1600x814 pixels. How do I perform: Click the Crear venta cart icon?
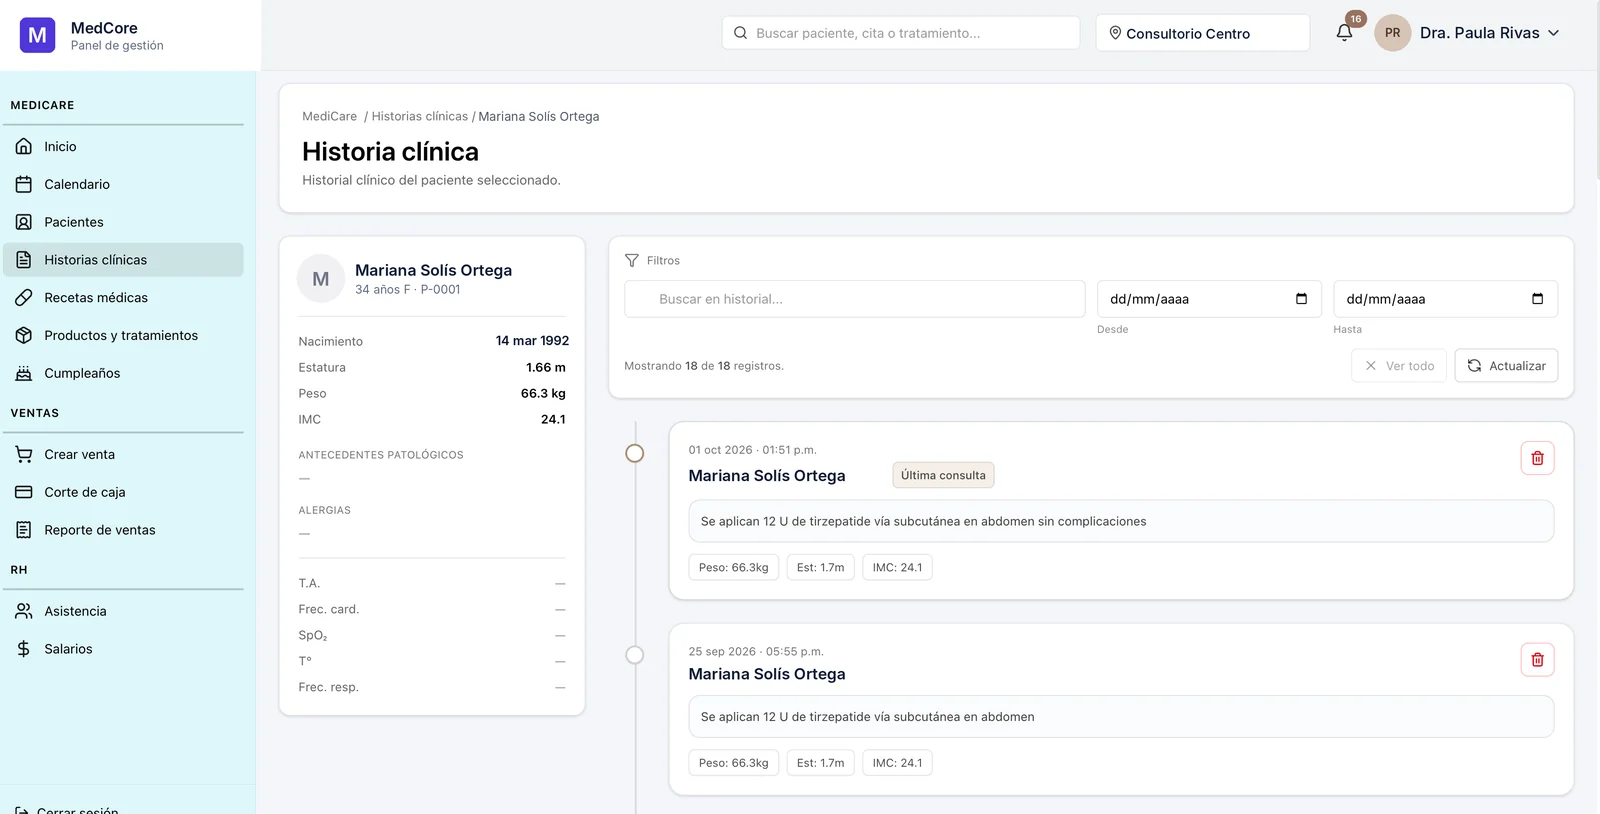tap(24, 454)
